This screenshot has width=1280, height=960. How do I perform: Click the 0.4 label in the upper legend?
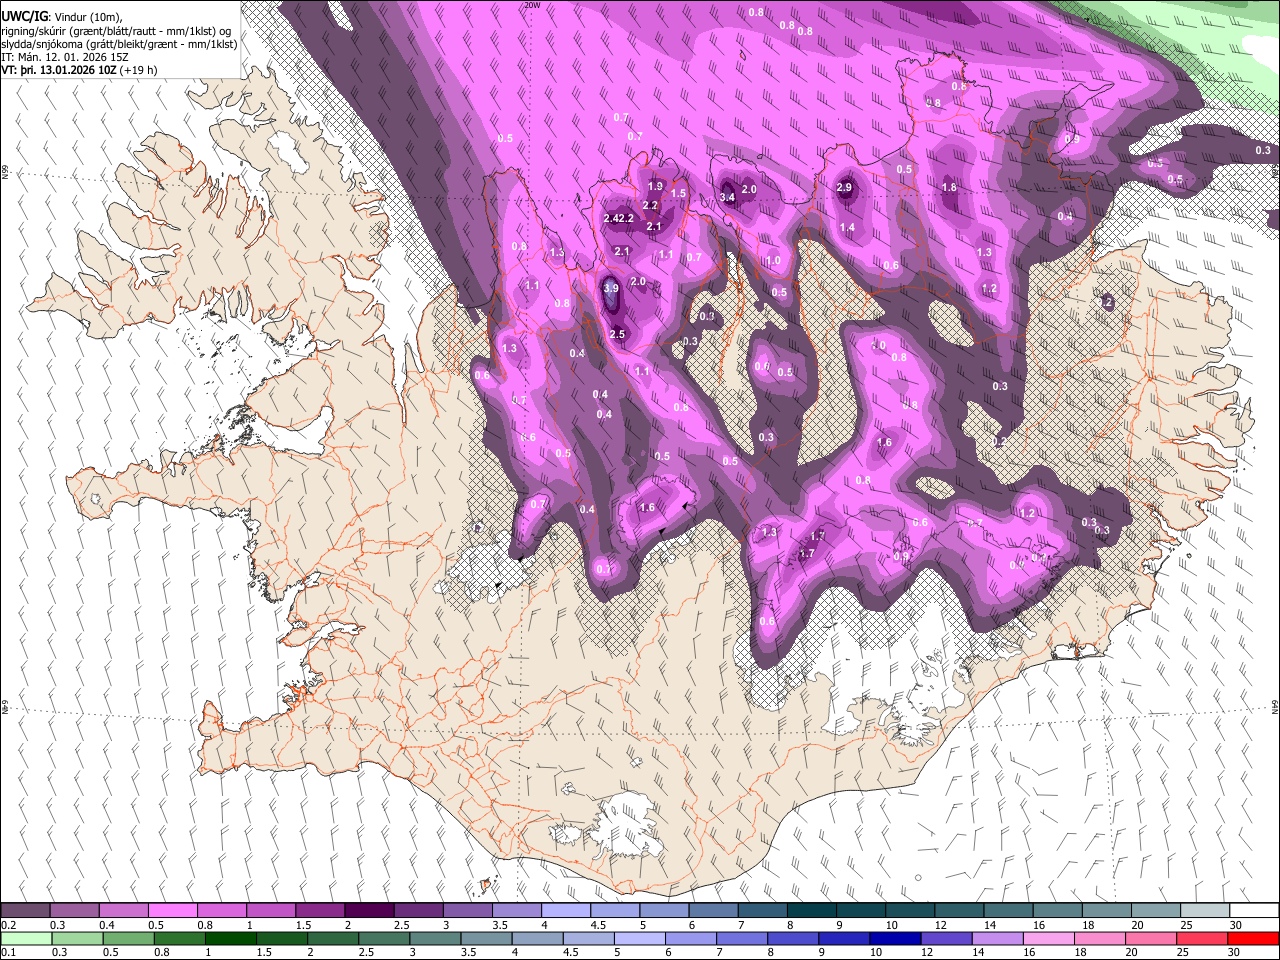(107, 925)
